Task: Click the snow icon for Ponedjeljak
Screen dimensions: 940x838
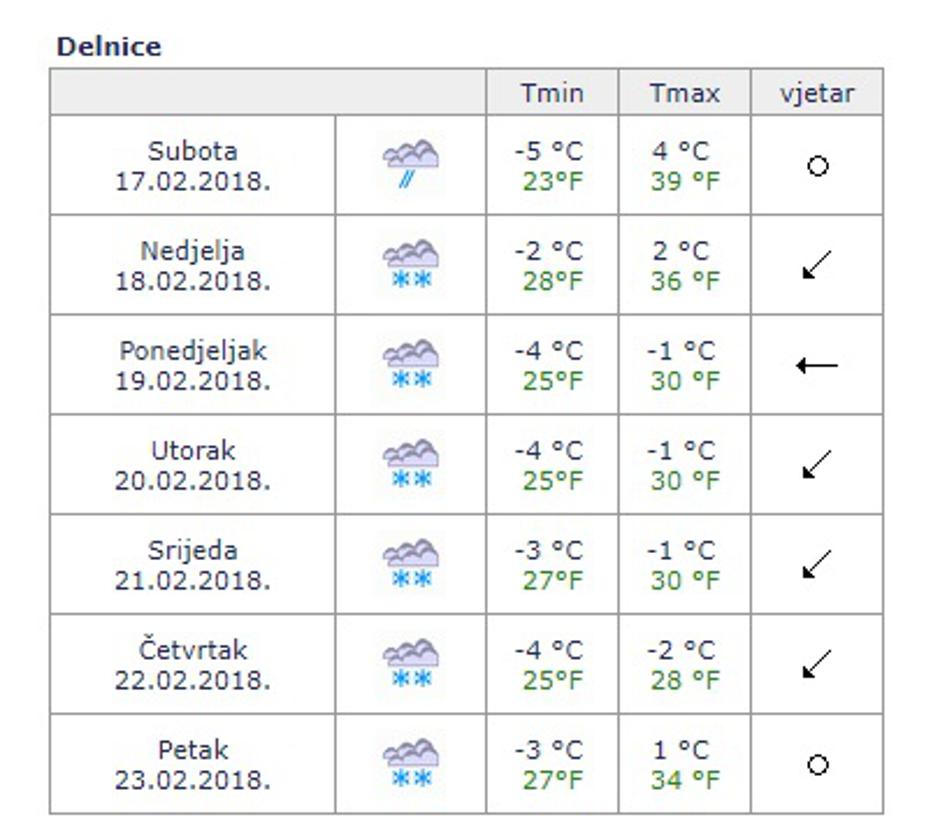Action: click(x=411, y=365)
